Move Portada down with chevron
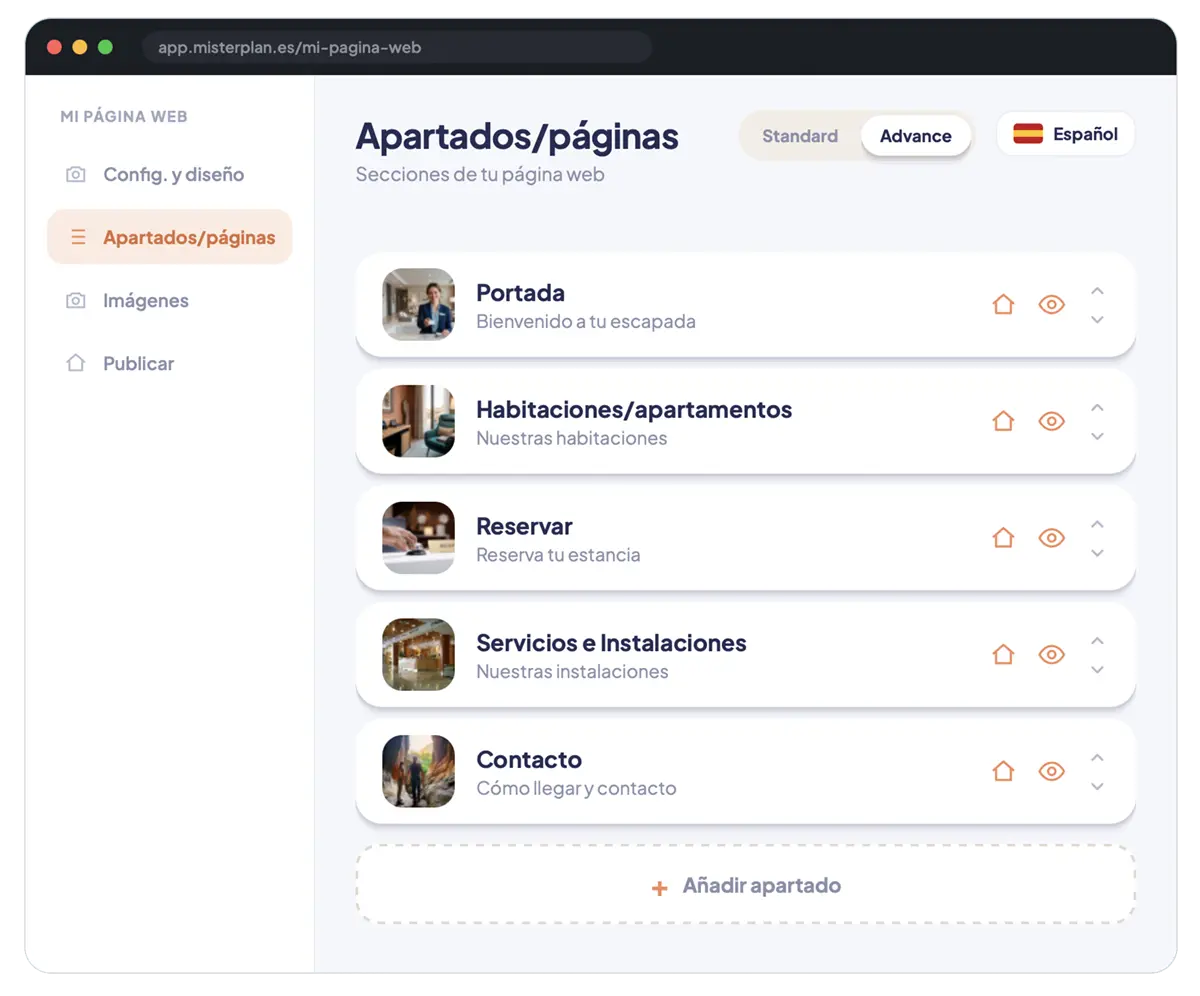 point(1097,319)
